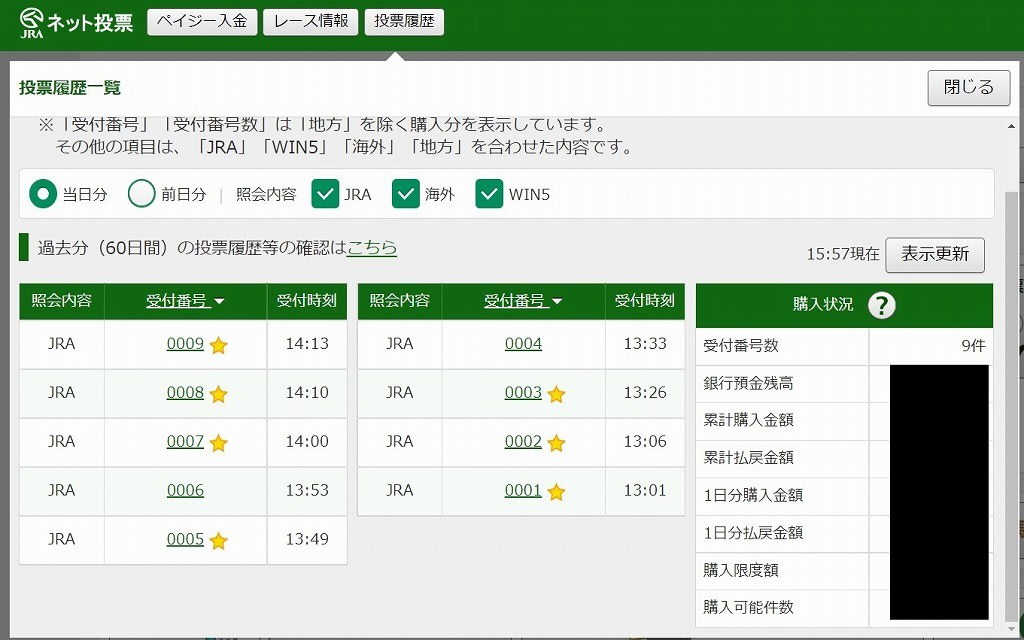
Task: Follow the こちら link for past 60 days
Action: pyautogui.click(x=372, y=248)
